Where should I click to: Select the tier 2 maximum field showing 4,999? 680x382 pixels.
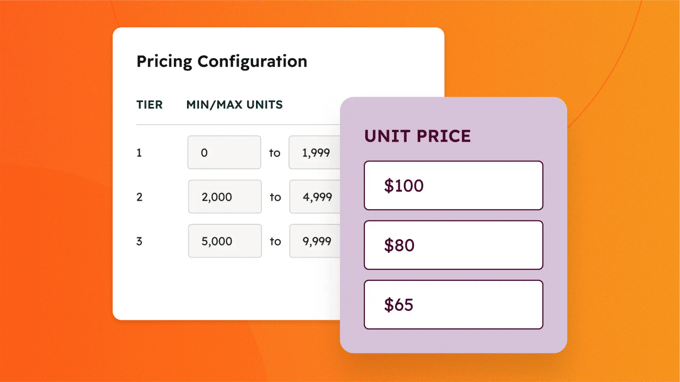(315, 196)
